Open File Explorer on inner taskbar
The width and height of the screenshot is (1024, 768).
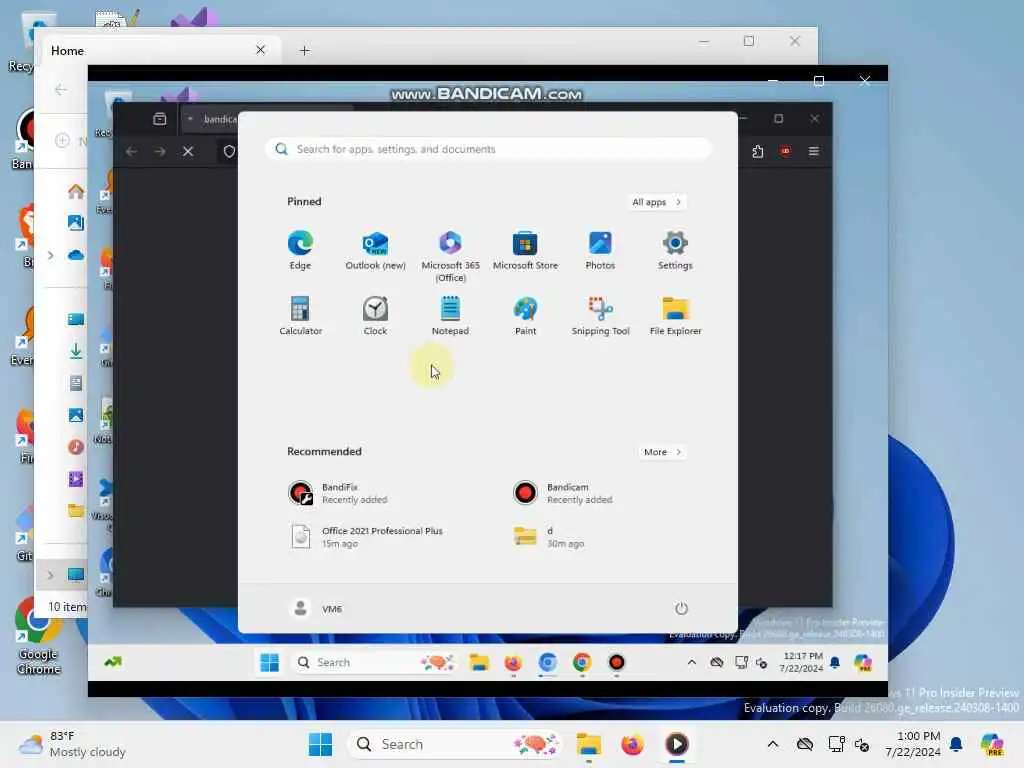click(x=479, y=663)
